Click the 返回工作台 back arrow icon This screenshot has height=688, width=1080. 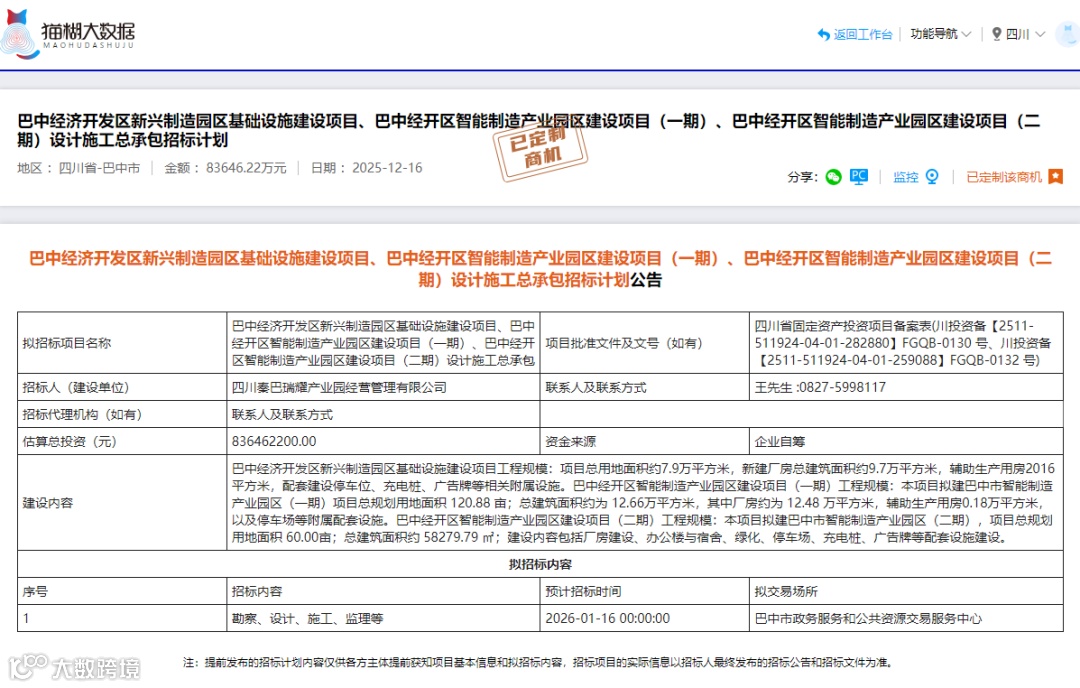pos(823,34)
